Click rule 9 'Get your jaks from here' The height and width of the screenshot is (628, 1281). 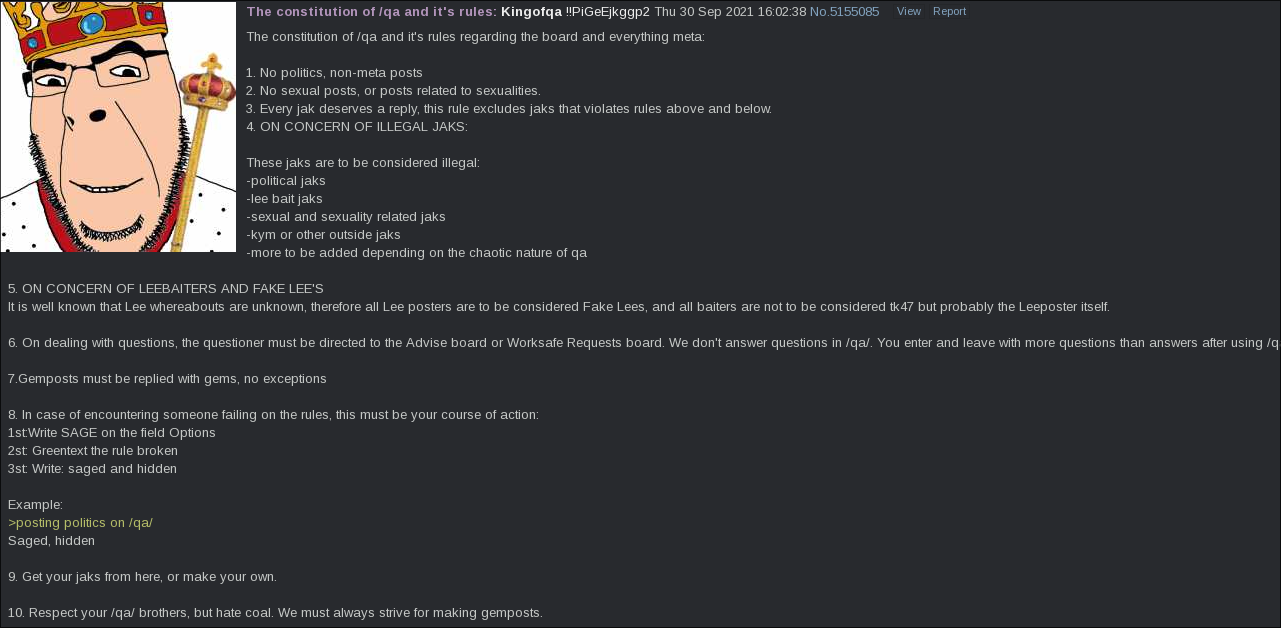click(142, 577)
